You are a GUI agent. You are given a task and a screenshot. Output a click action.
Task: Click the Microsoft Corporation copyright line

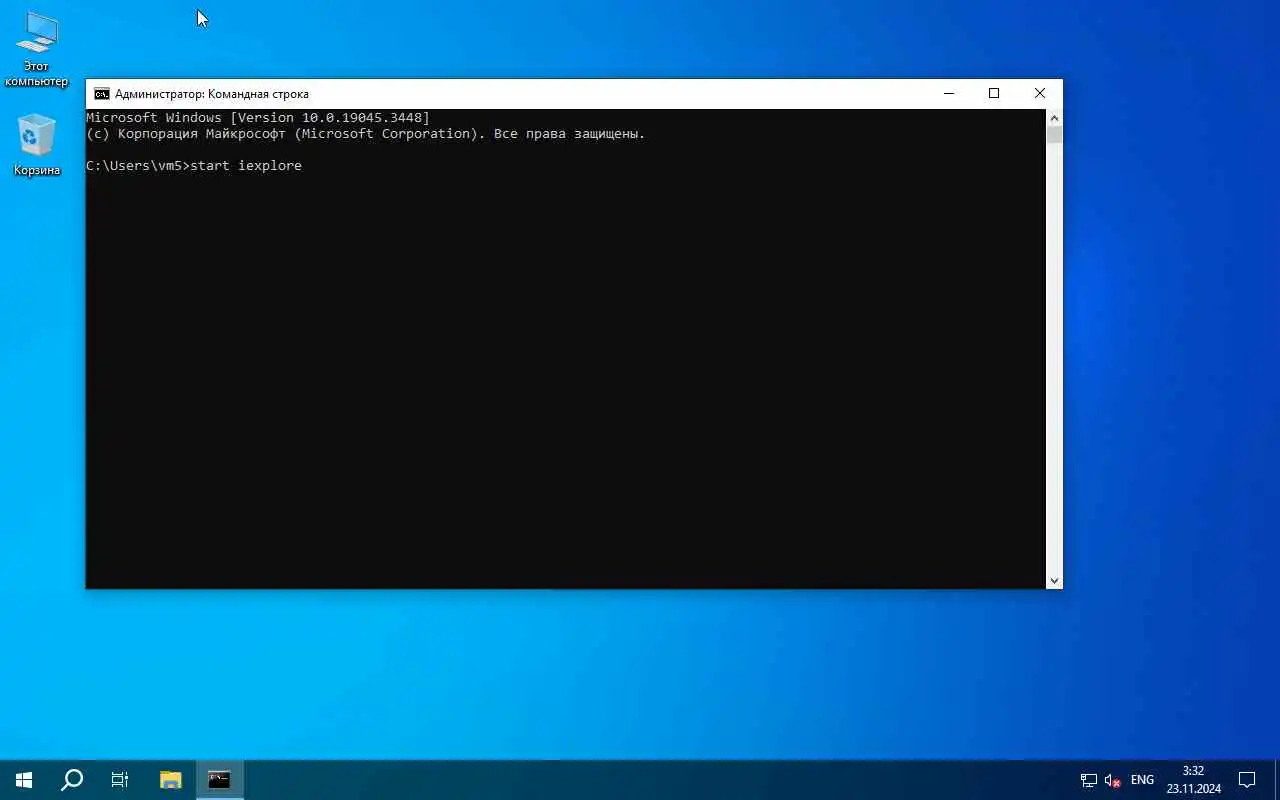366,134
